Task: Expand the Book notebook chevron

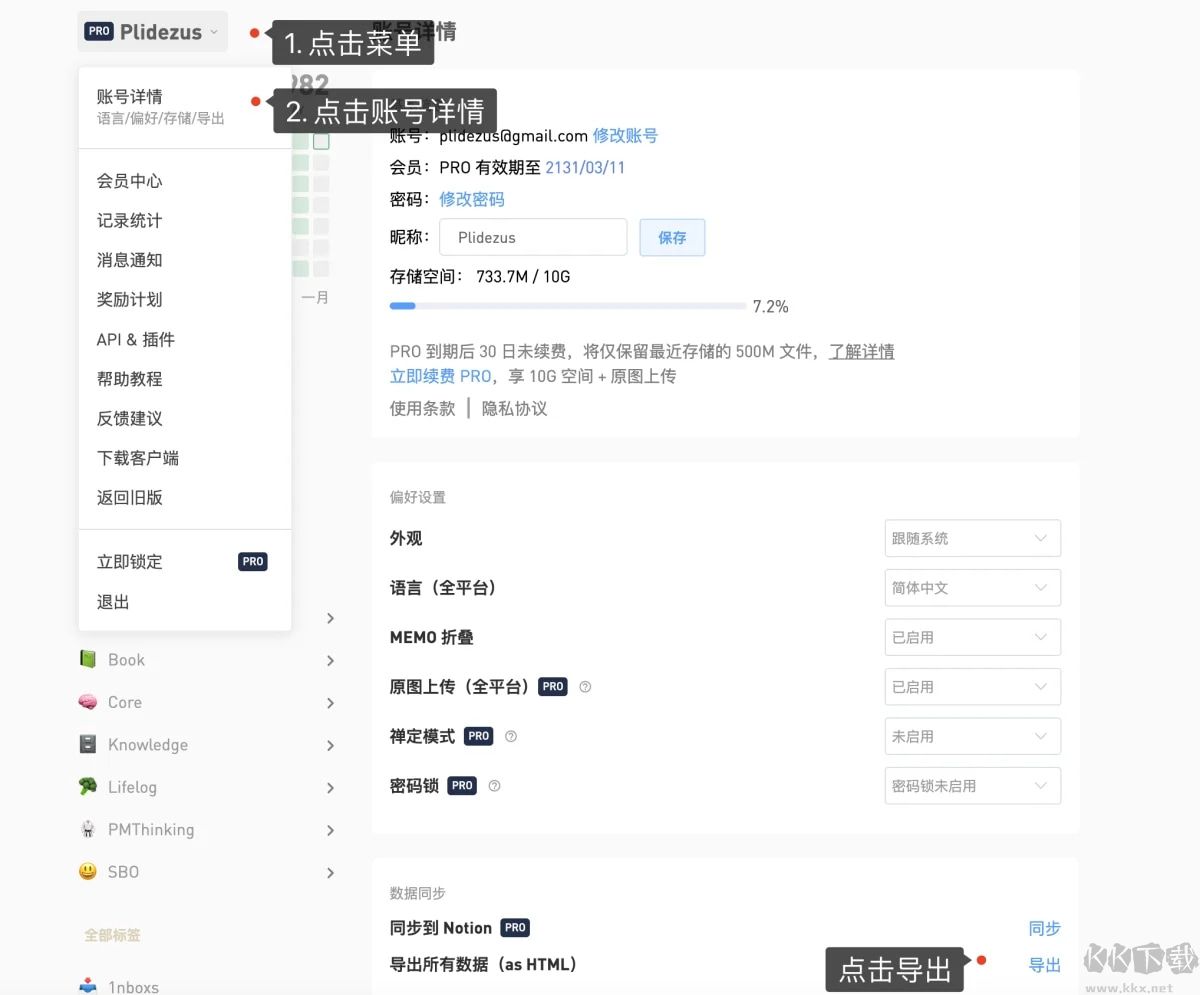Action: click(x=330, y=660)
